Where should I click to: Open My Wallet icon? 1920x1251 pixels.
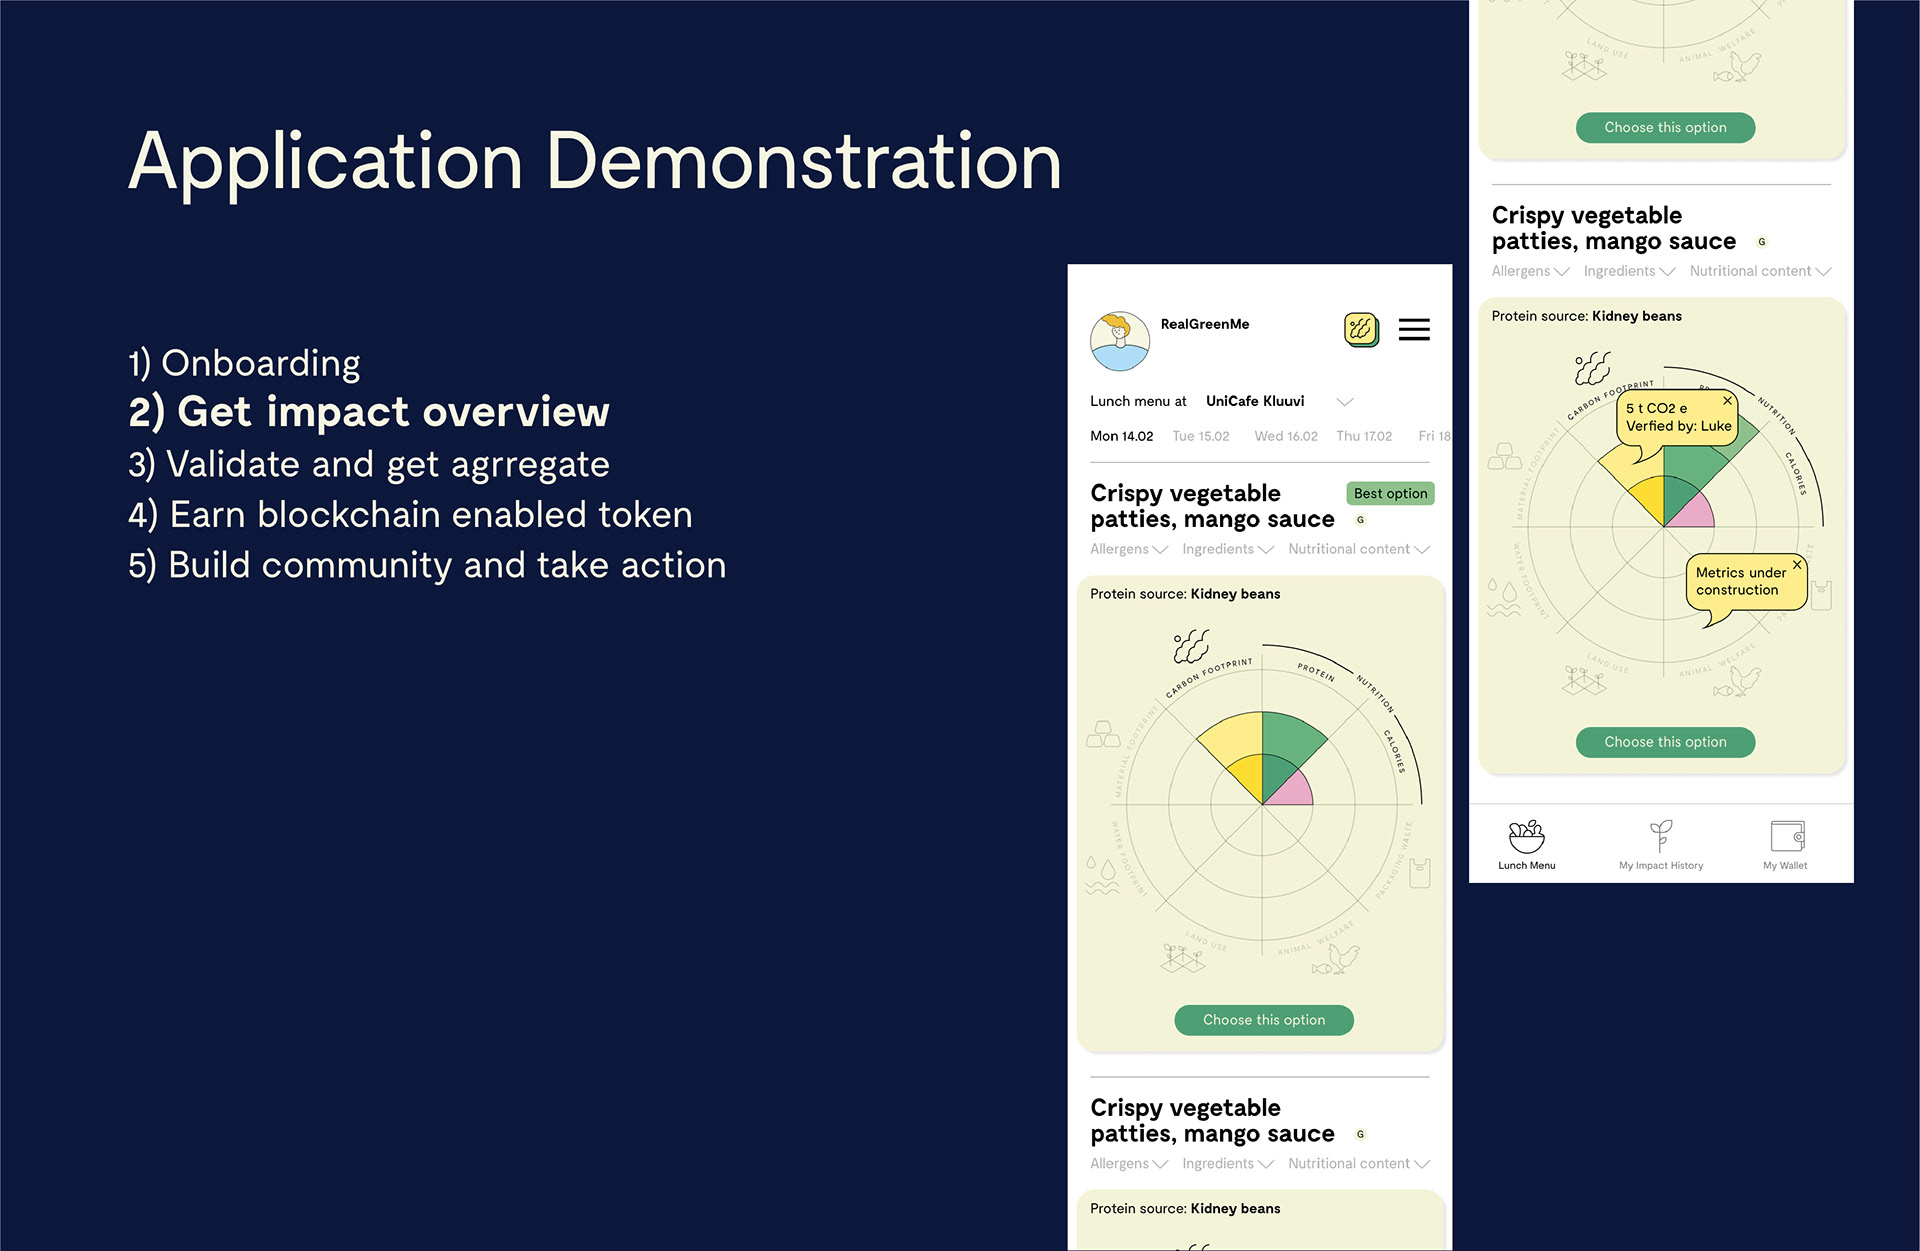click(x=1786, y=836)
